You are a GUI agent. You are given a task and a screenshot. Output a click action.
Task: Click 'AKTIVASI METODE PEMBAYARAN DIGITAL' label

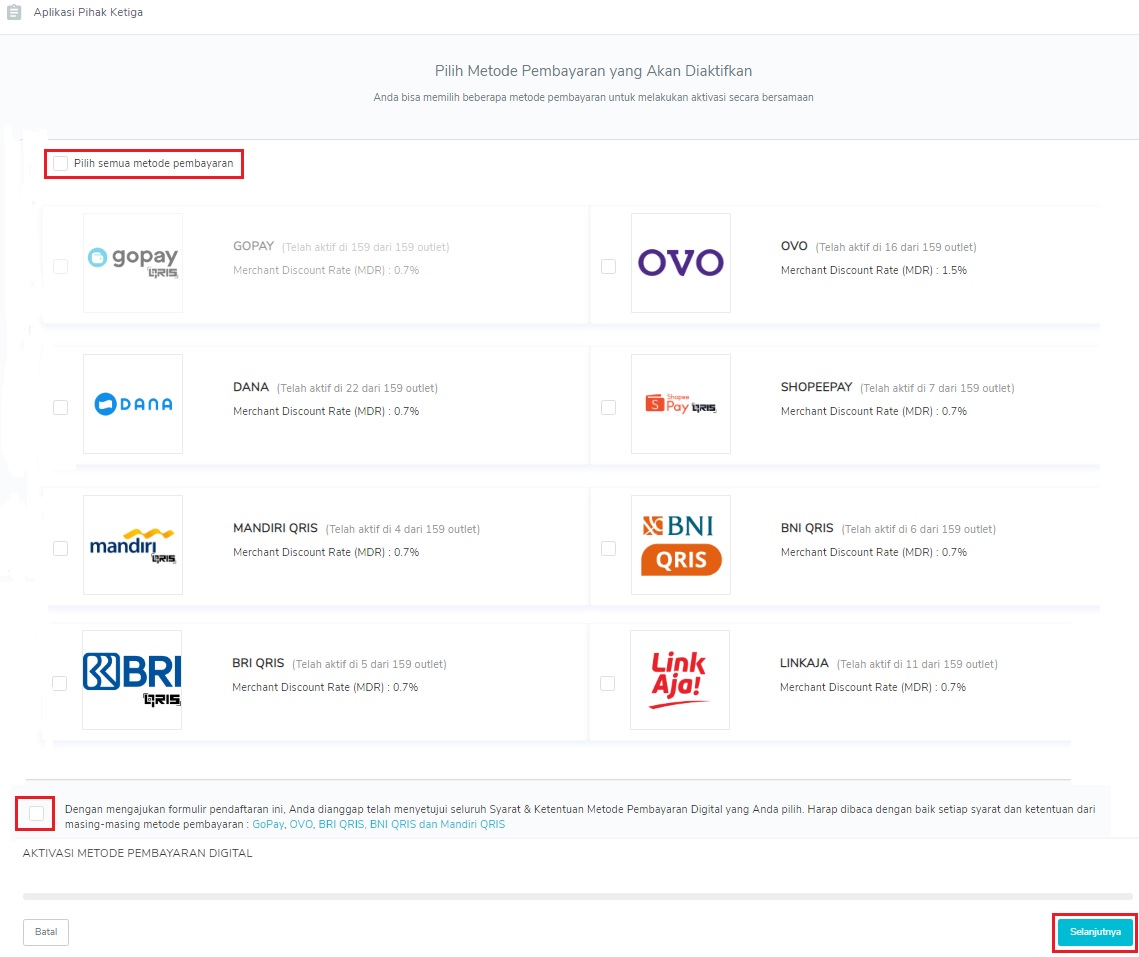(x=137, y=853)
